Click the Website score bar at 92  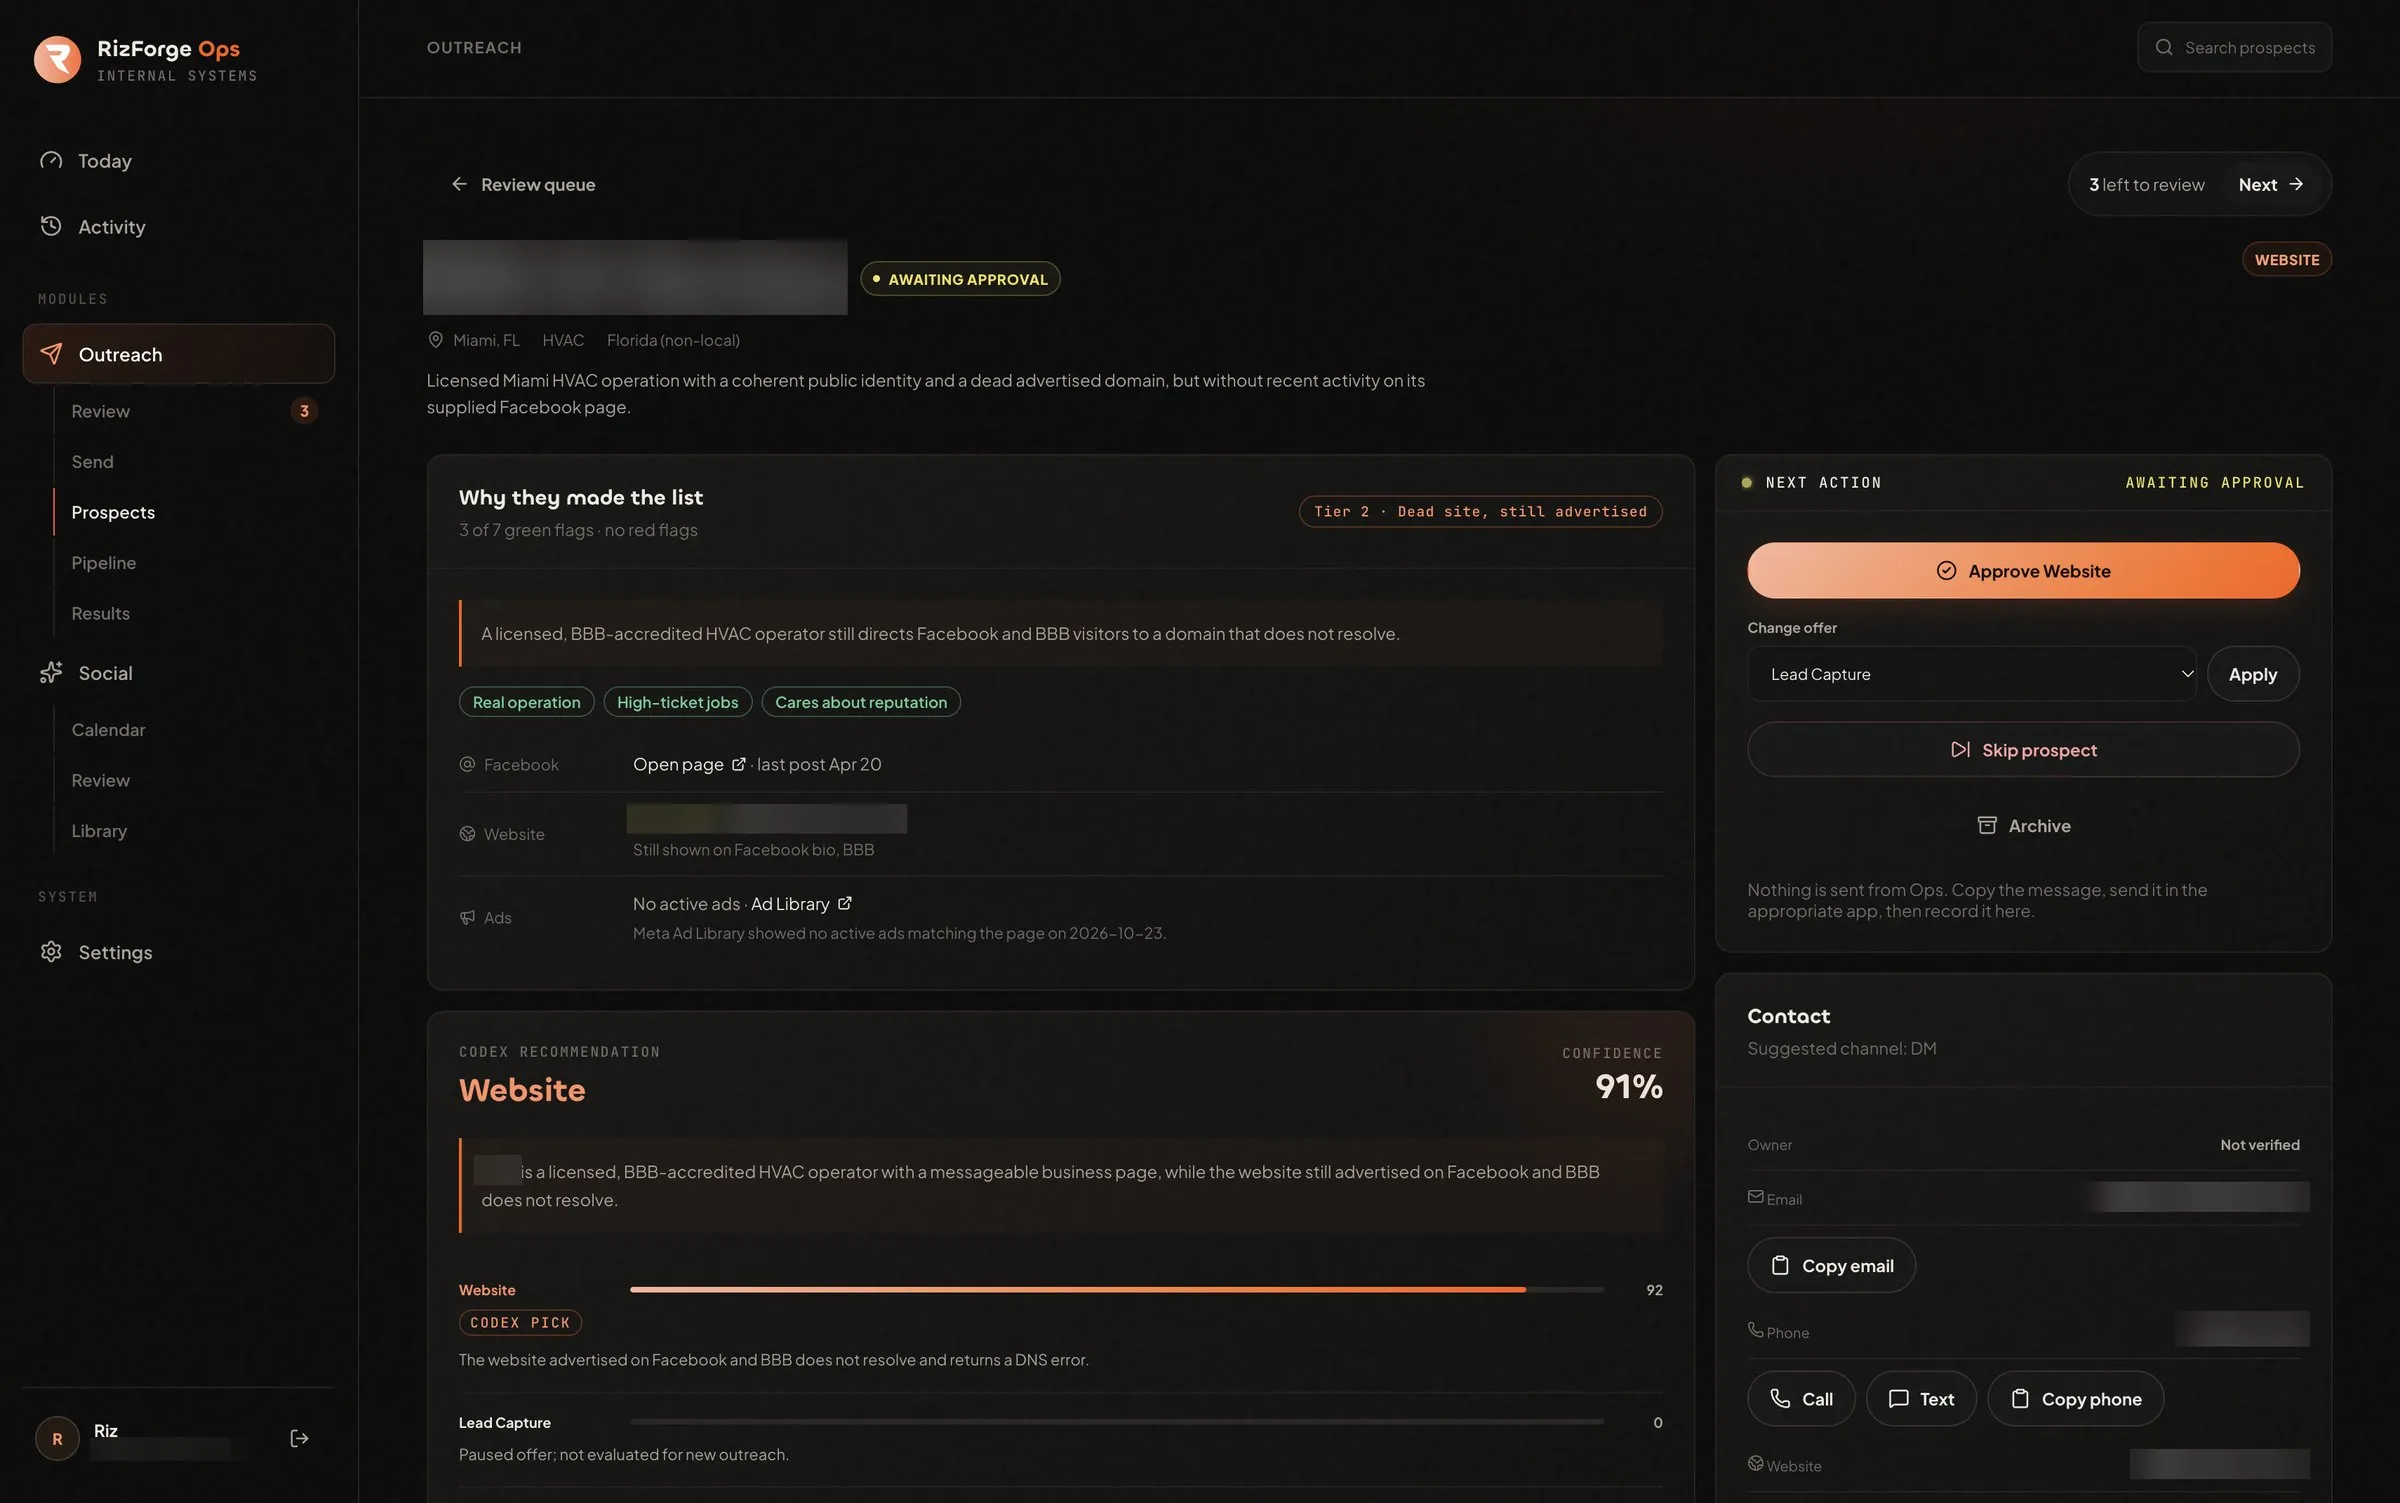[1116, 1290]
